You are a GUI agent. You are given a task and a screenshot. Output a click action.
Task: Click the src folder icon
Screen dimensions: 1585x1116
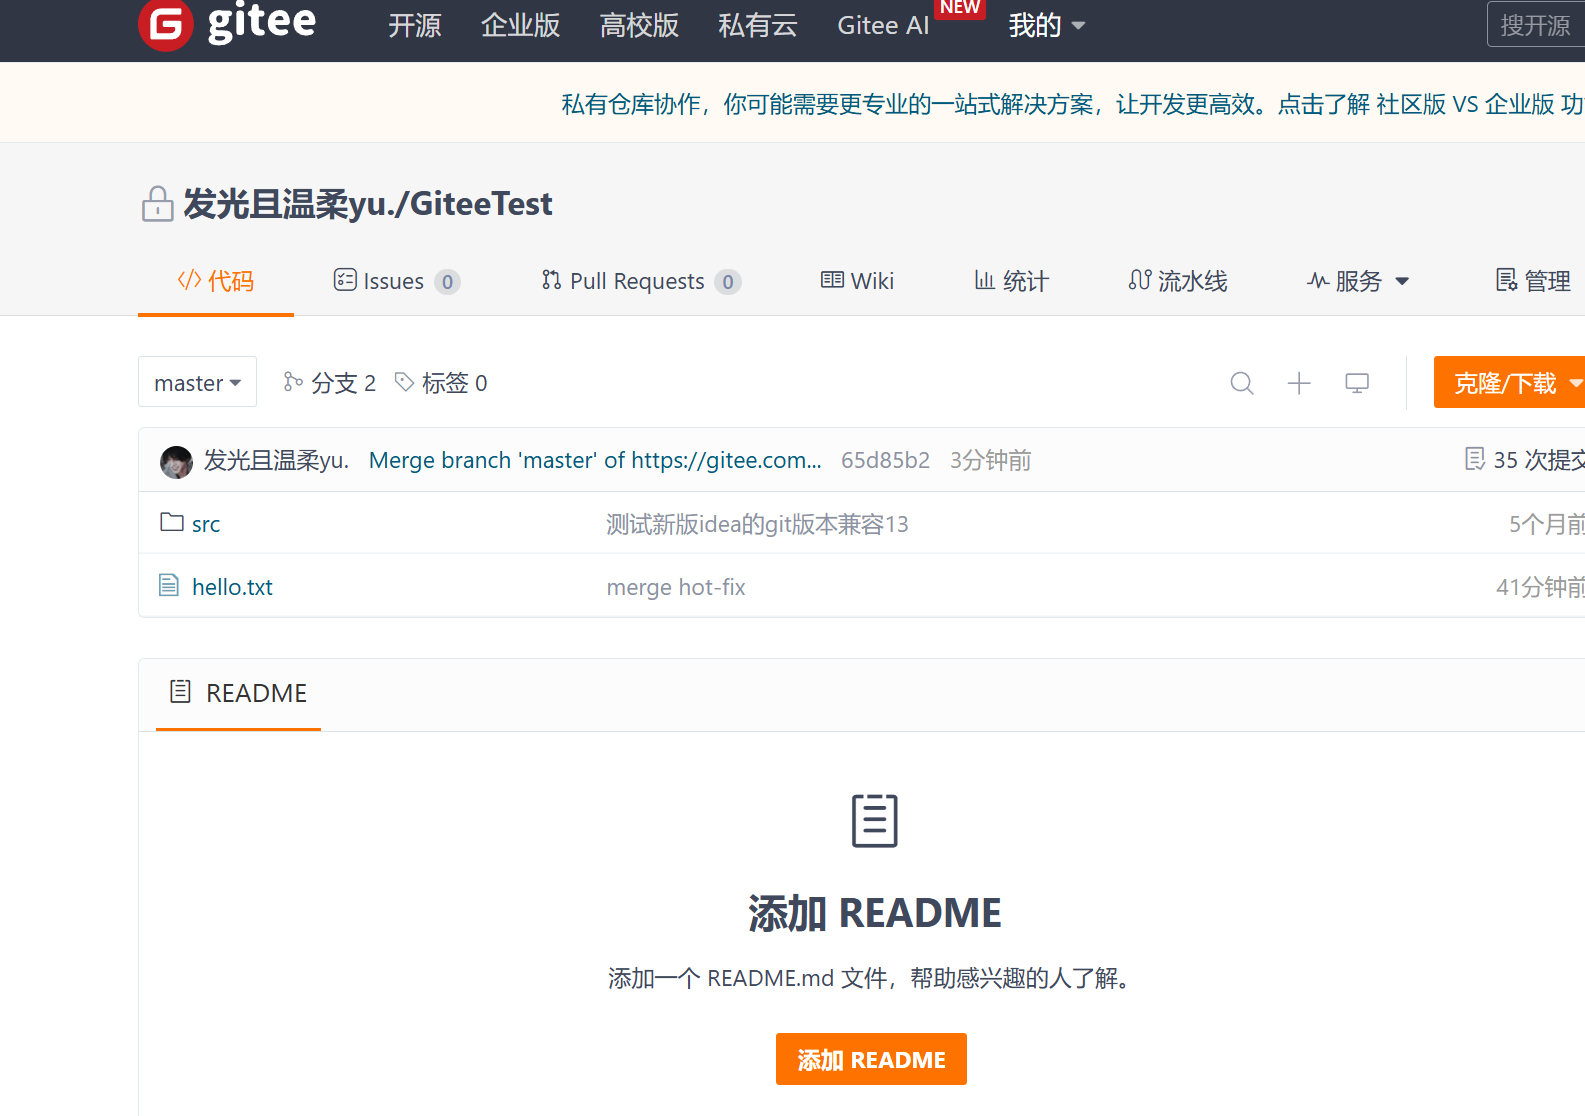(x=172, y=522)
